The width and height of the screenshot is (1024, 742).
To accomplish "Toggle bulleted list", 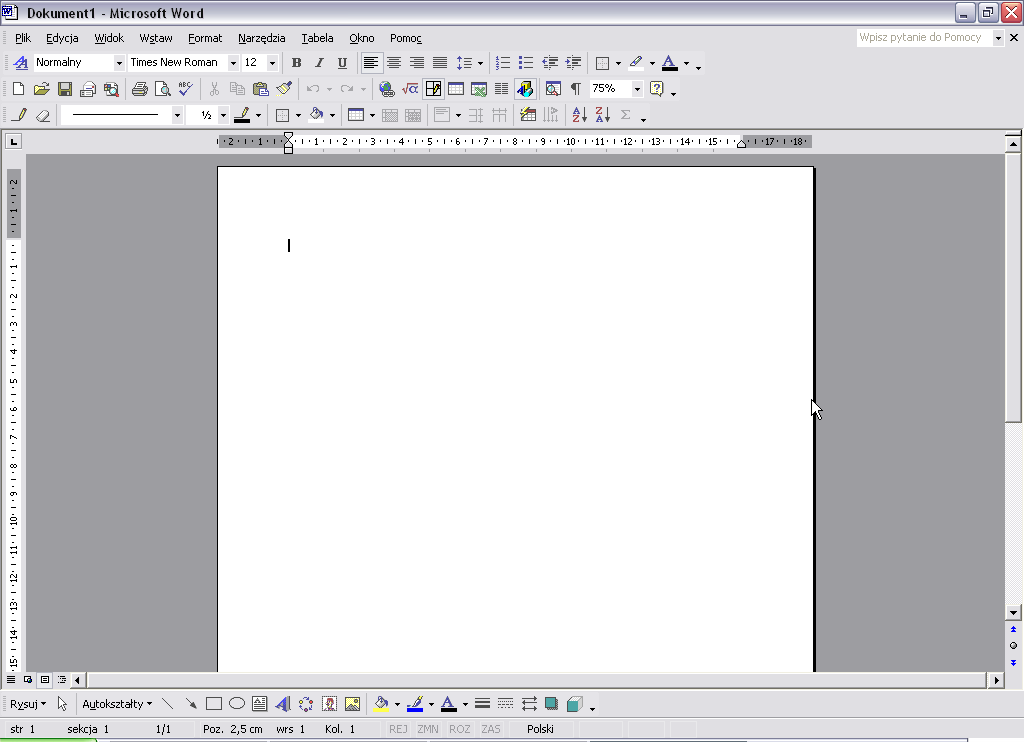I will click(x=526, y=63).
